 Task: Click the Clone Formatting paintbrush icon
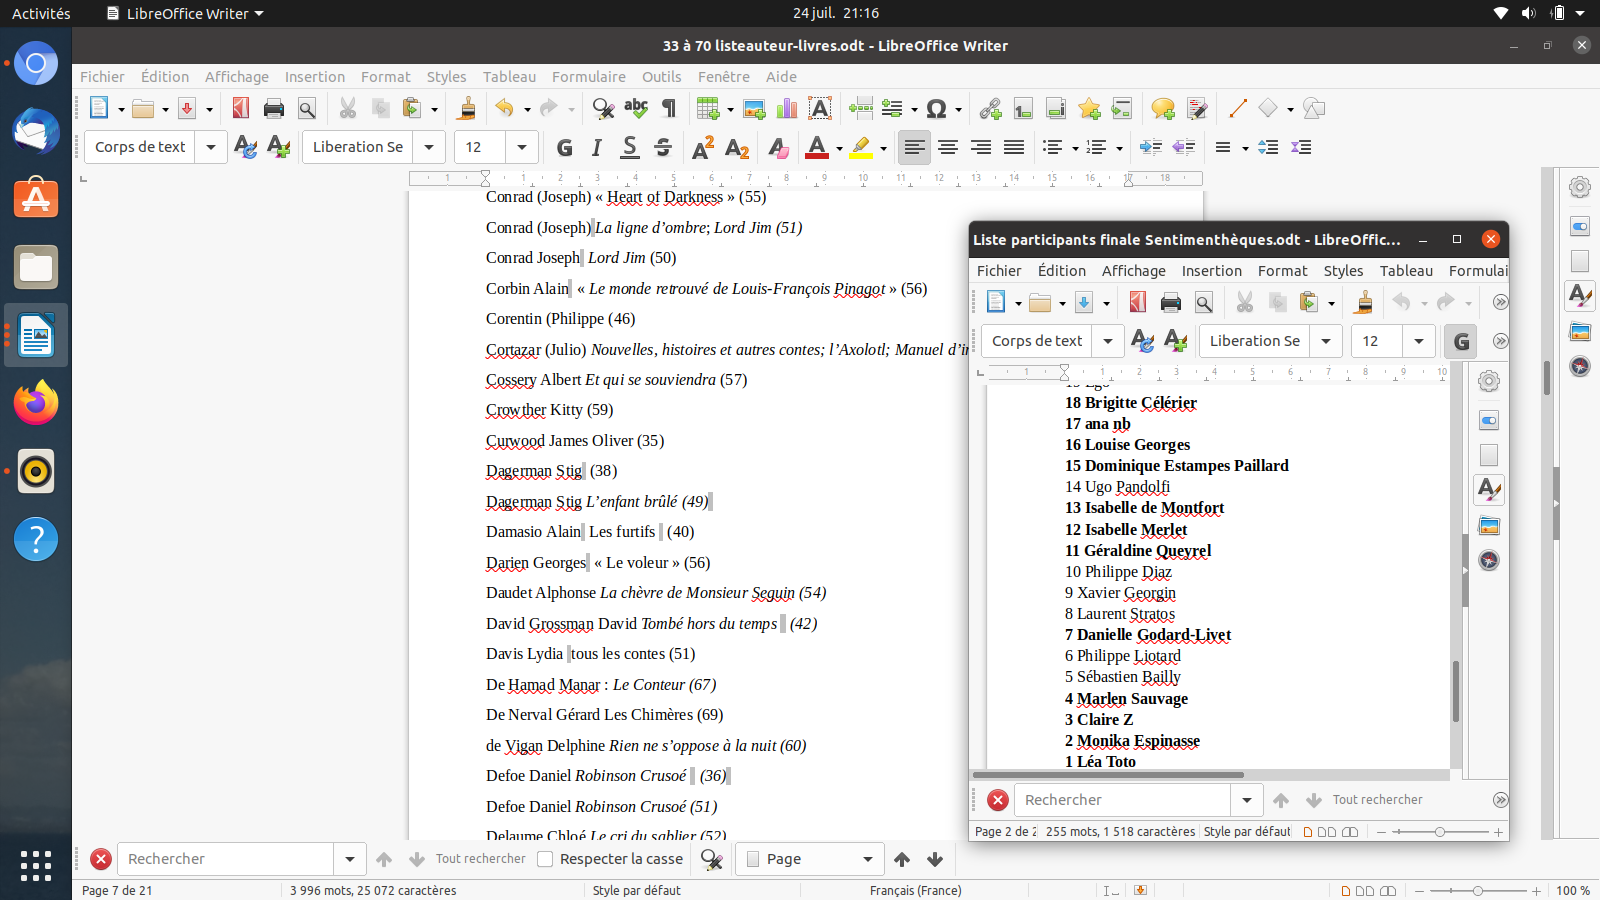pos(466,109)
